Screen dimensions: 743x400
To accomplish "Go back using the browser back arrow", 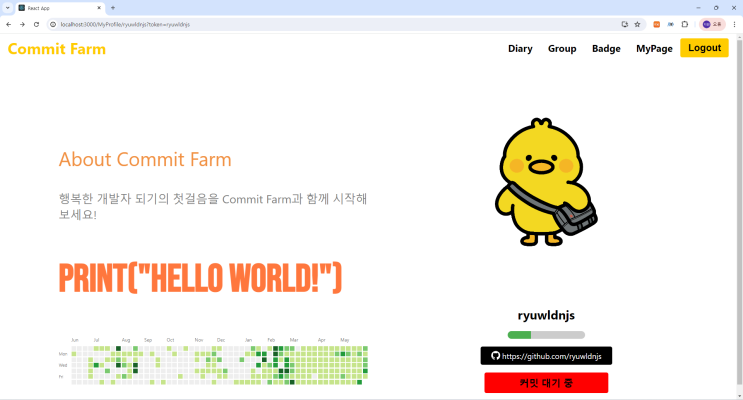I will point(9,24).
